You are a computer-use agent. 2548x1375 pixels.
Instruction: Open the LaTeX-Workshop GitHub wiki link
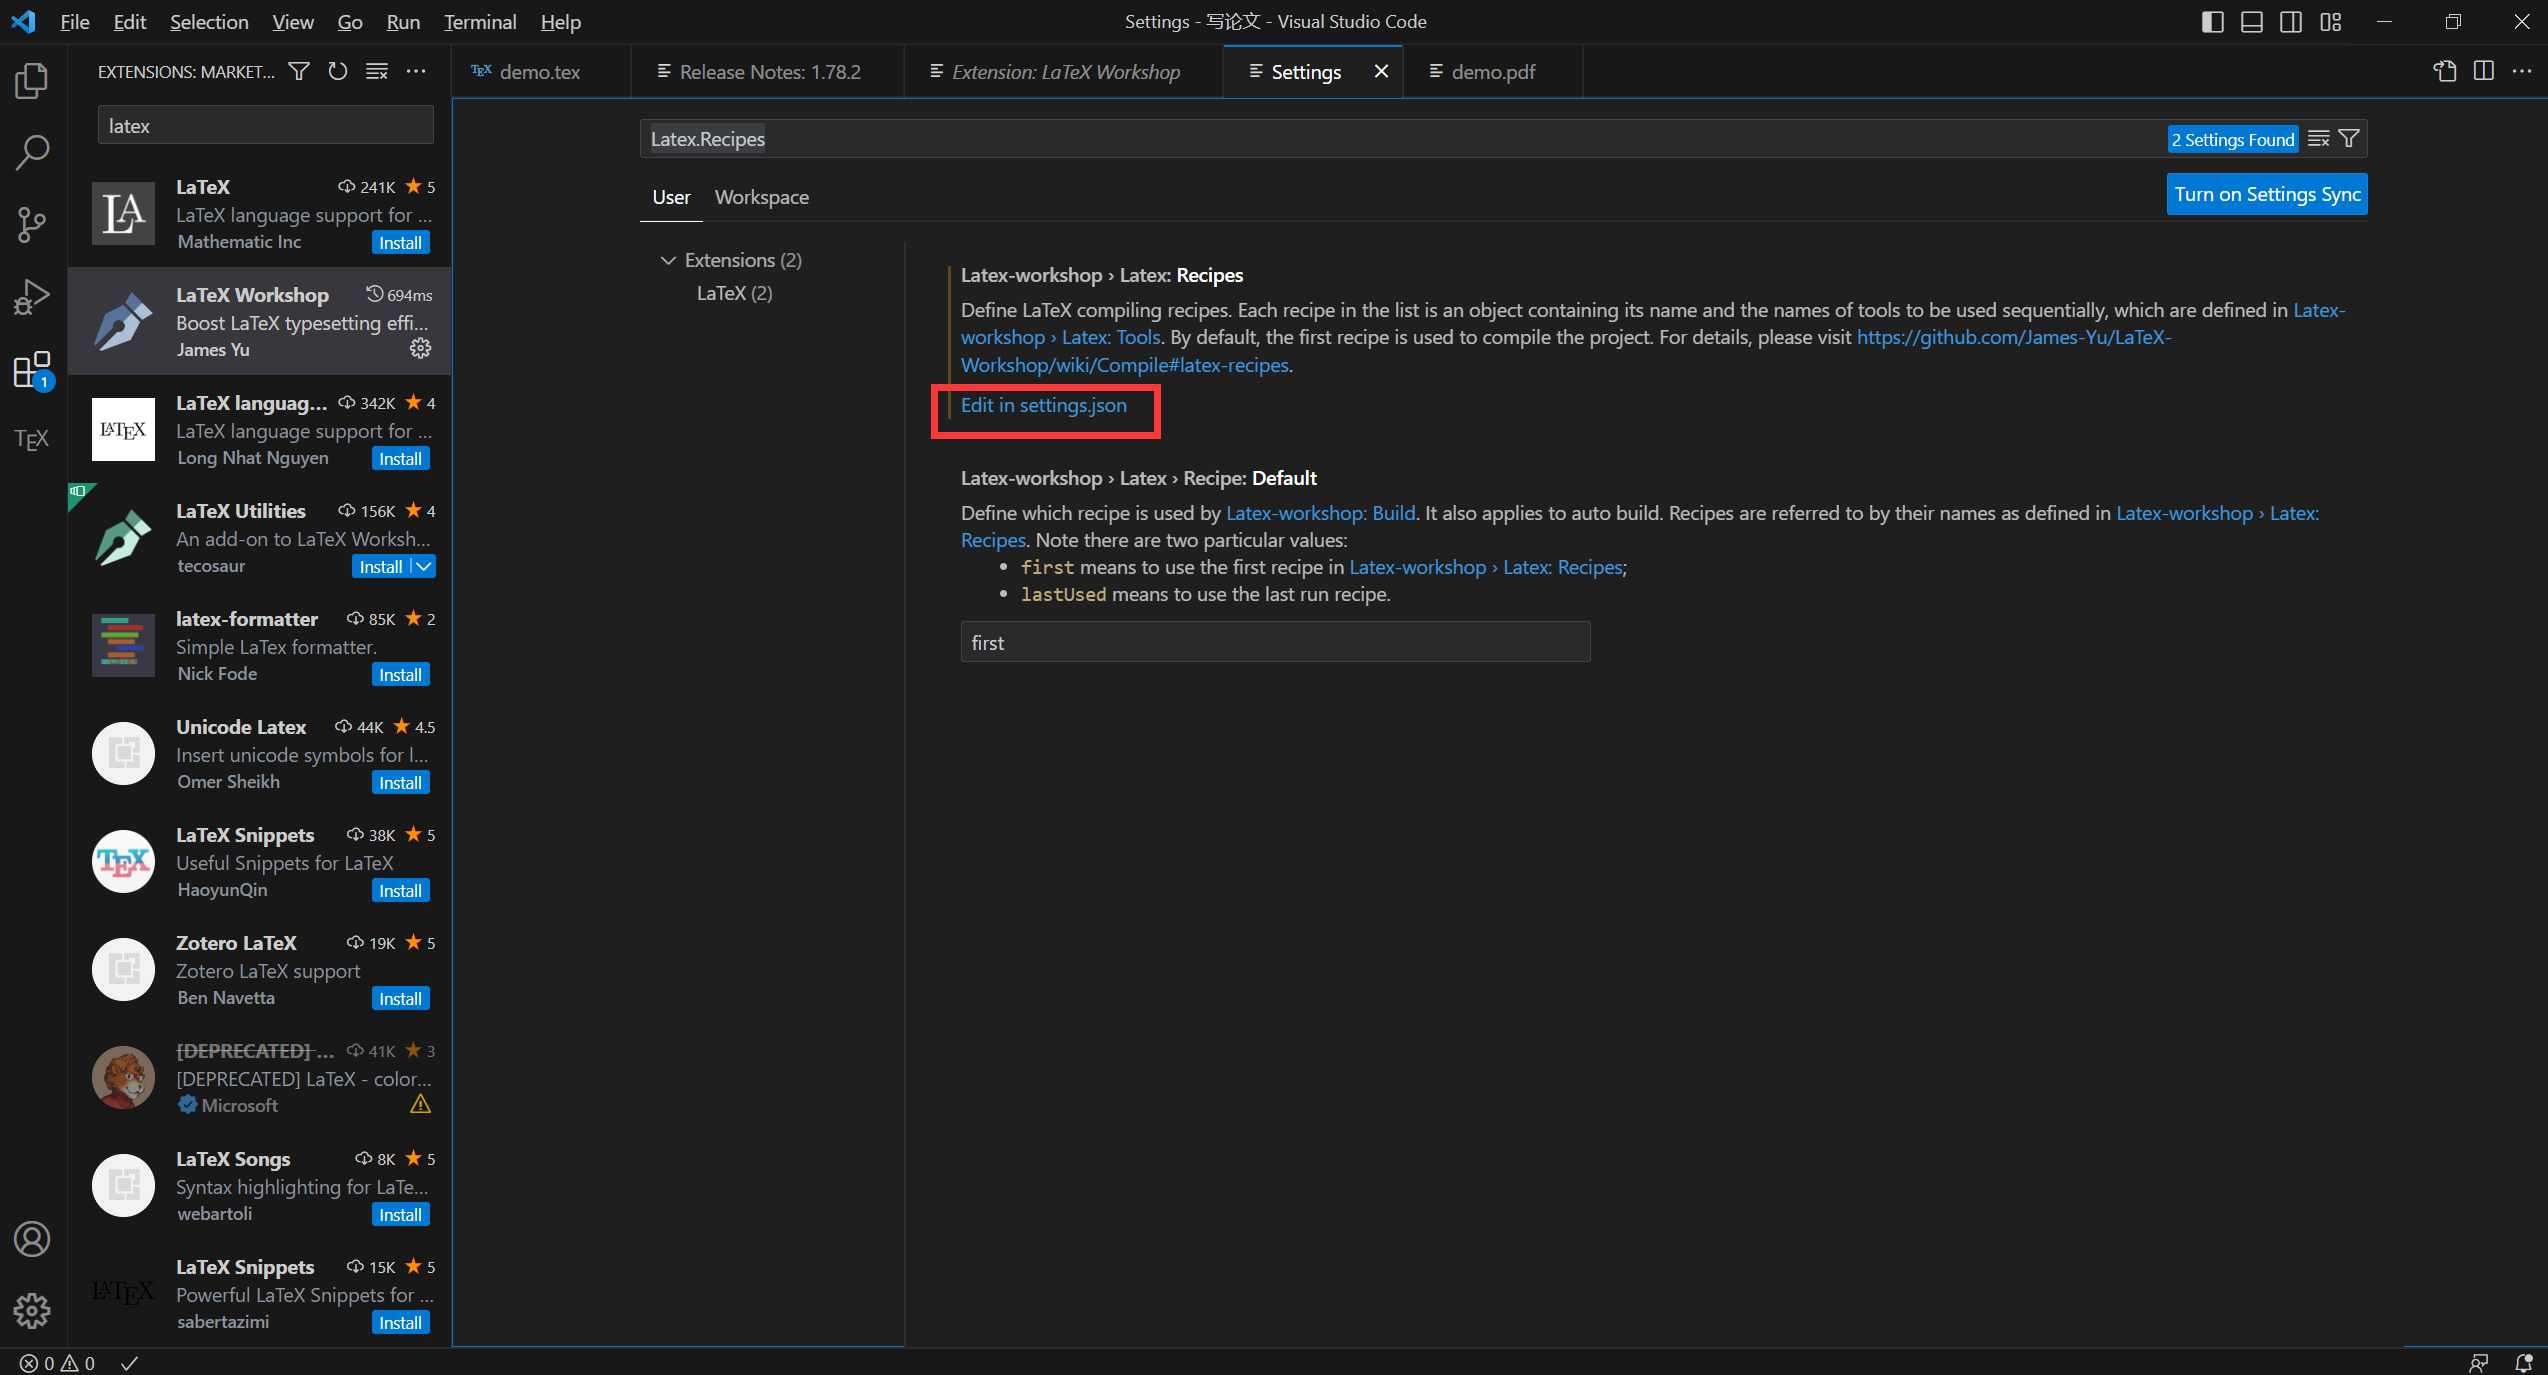click(2013, 338)
